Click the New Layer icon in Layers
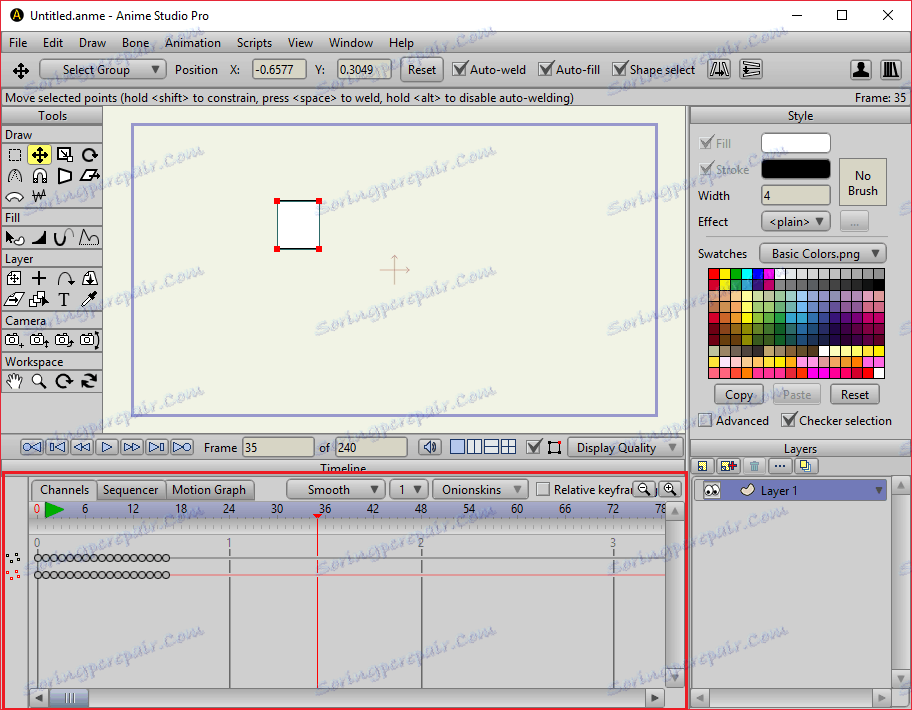912x710 pixels. pyautogui.click(x=703, y=466)
